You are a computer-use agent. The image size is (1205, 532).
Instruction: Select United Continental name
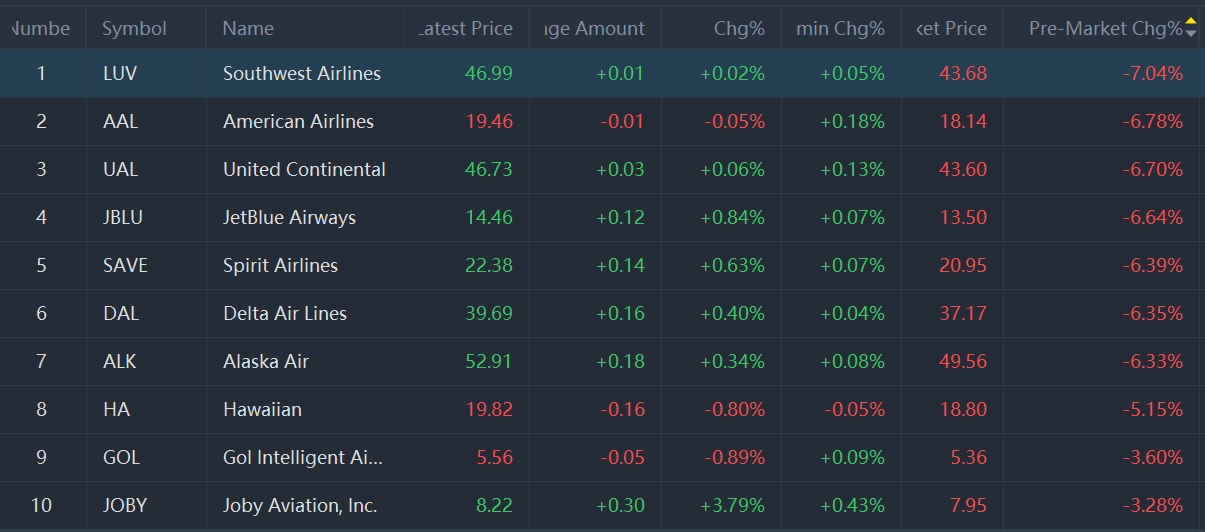tap(304, 169)
